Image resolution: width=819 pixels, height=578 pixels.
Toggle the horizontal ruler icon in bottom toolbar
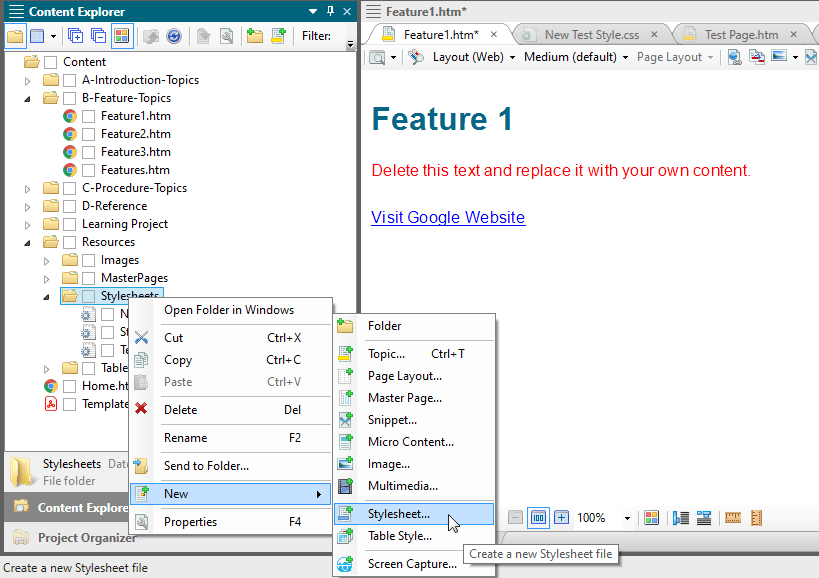tap(732, 518)
